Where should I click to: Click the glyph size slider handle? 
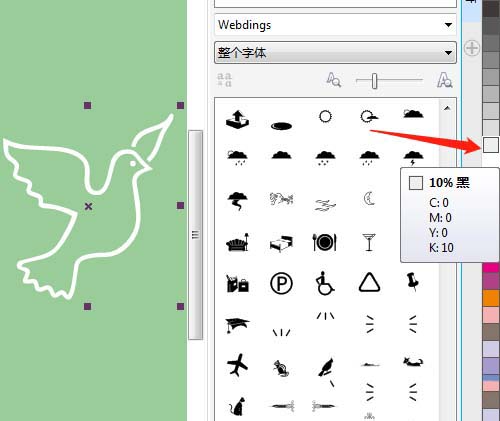375,81
